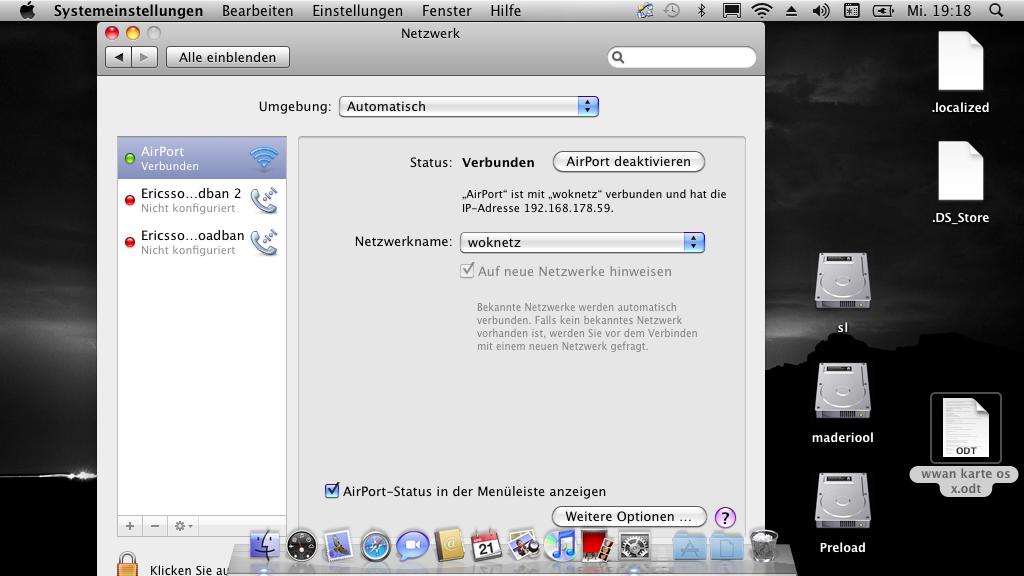Viewport: 1024px width, 576px height.
Task: Click the minus icon to remove the selected service
Action: click(155, 526)
